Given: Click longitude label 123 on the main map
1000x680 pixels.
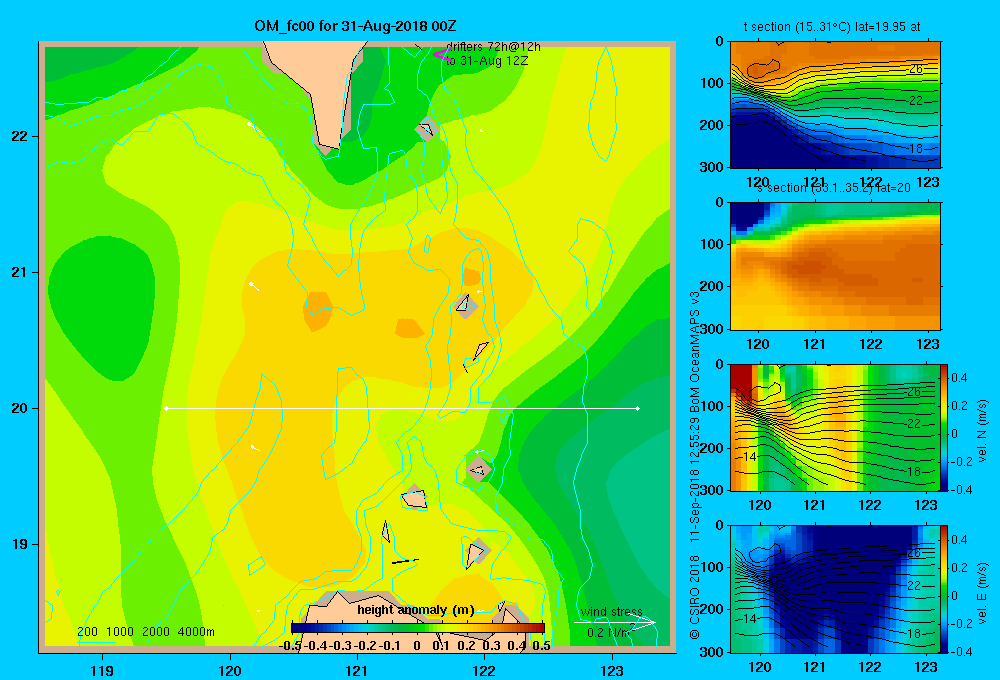Looking at the screenshot, I should pyautogui.click(x=612, y=670).
